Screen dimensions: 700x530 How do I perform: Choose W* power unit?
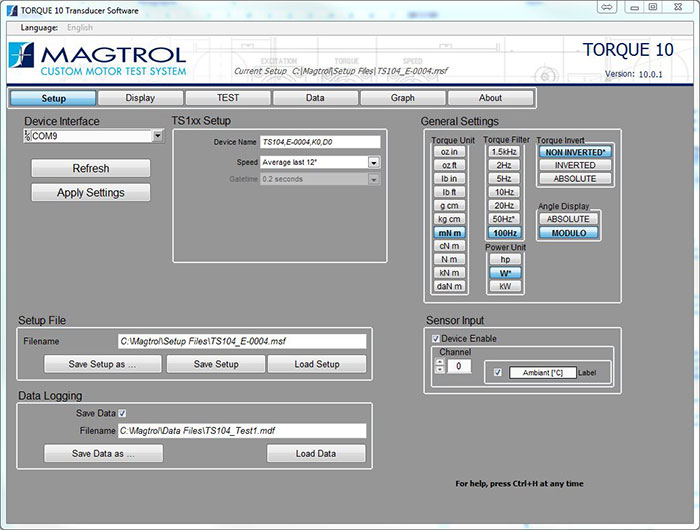[x=505, y=273]
